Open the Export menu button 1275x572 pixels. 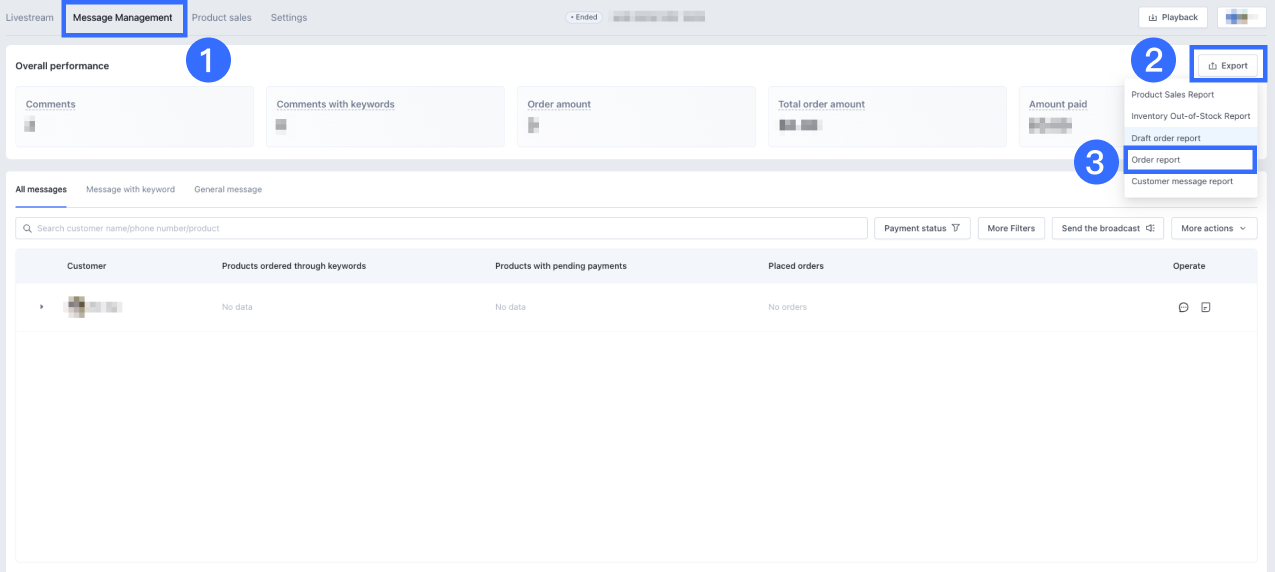pyautogui.click(x=1227, y=66)
